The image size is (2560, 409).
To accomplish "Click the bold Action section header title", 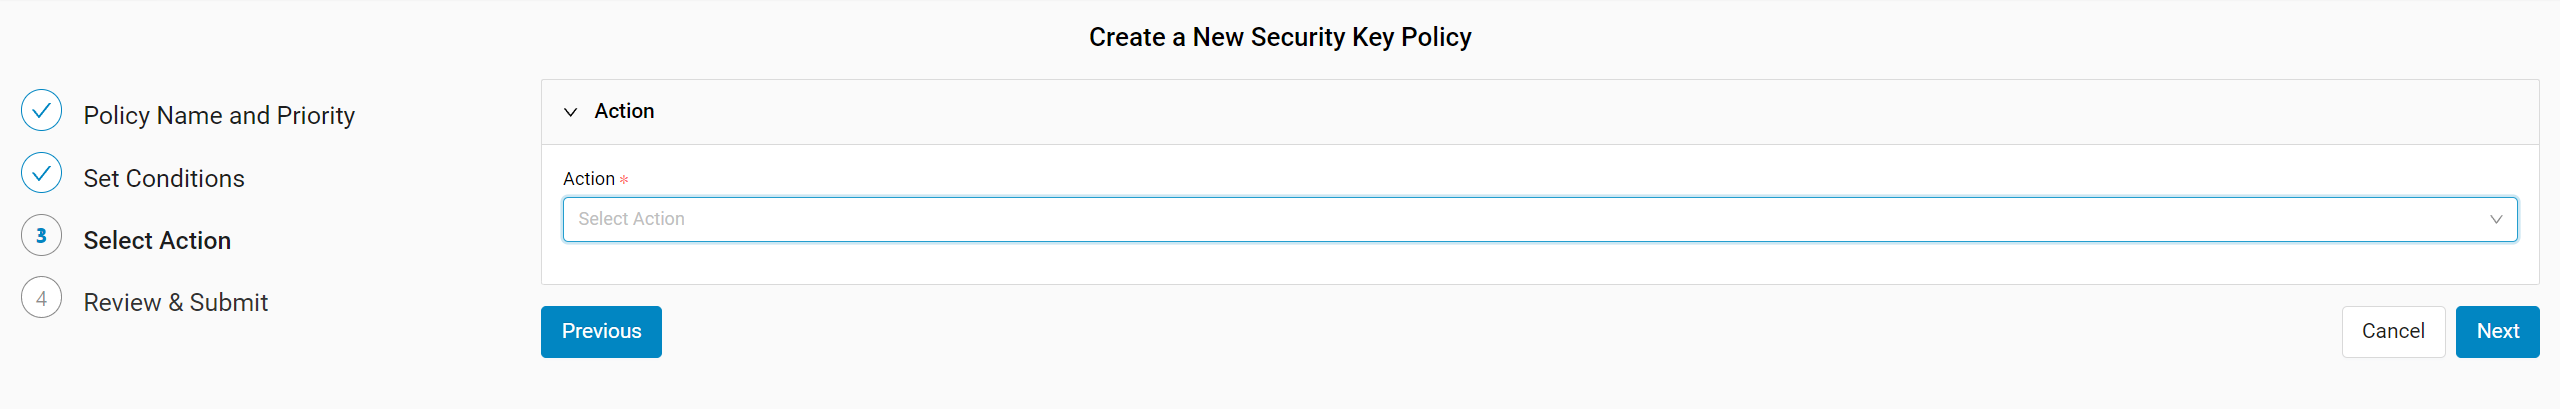I will tap(624, 111).
